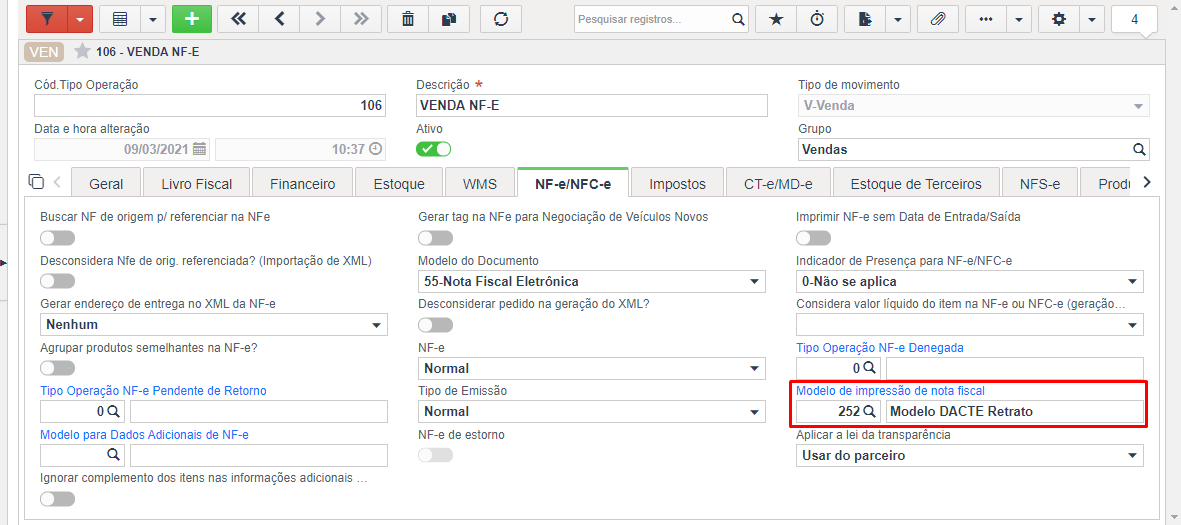Click the export document icon
The width and height of the screenshot is (1181, 525).
(864, 19)
